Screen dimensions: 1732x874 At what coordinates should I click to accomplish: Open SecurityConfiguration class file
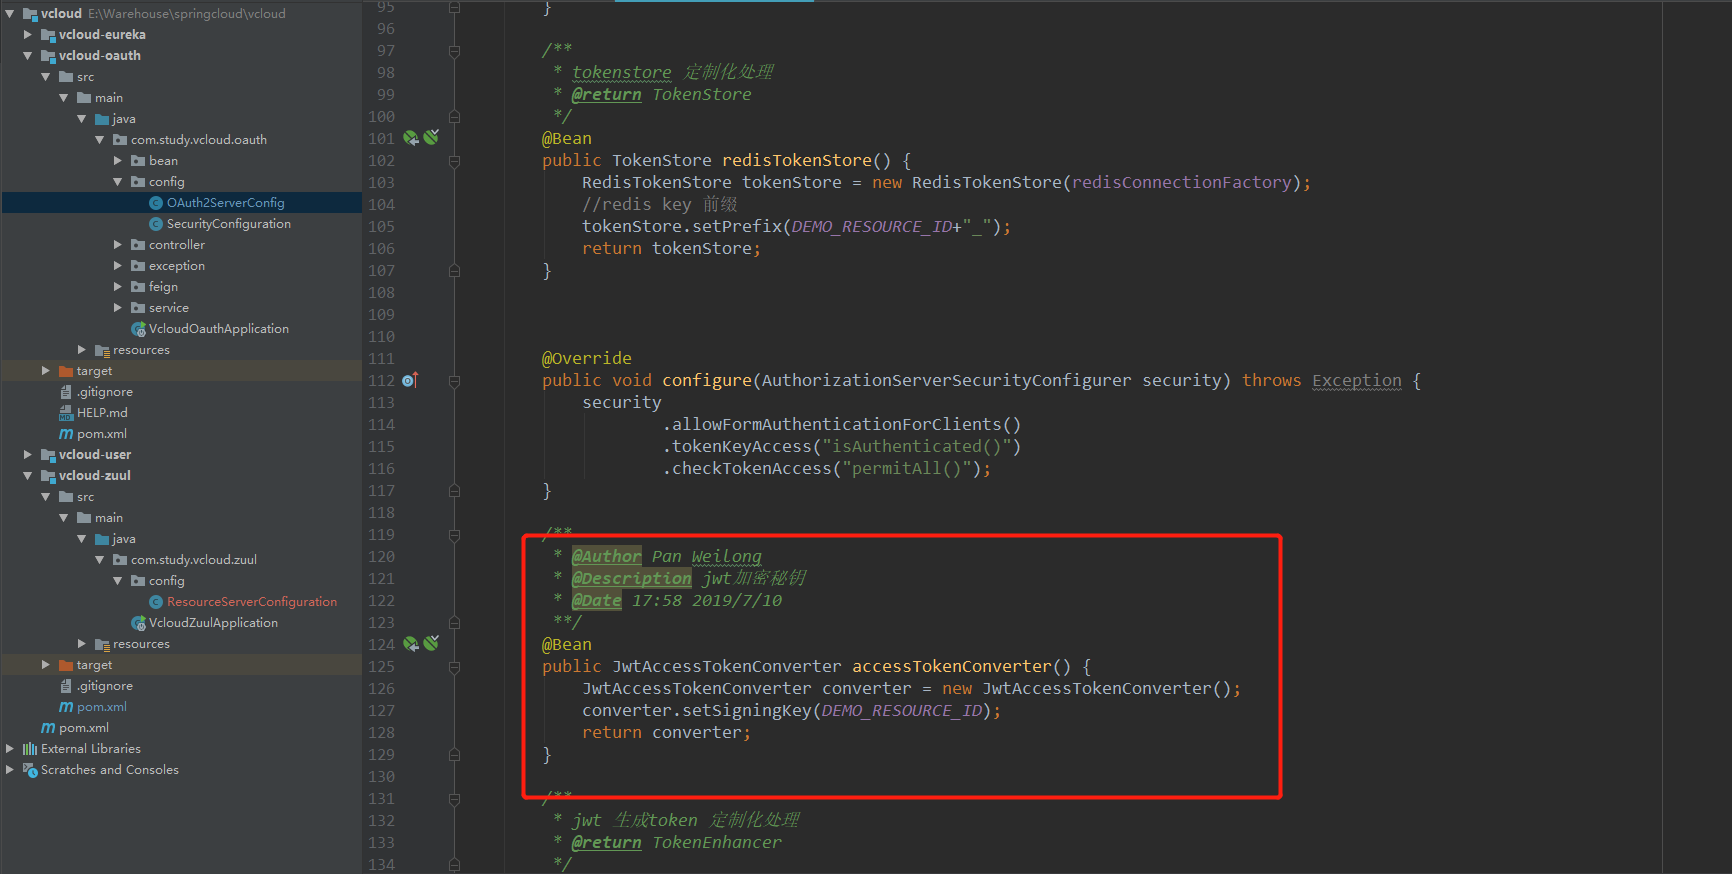pyautogui.click(x=229, y=224)
